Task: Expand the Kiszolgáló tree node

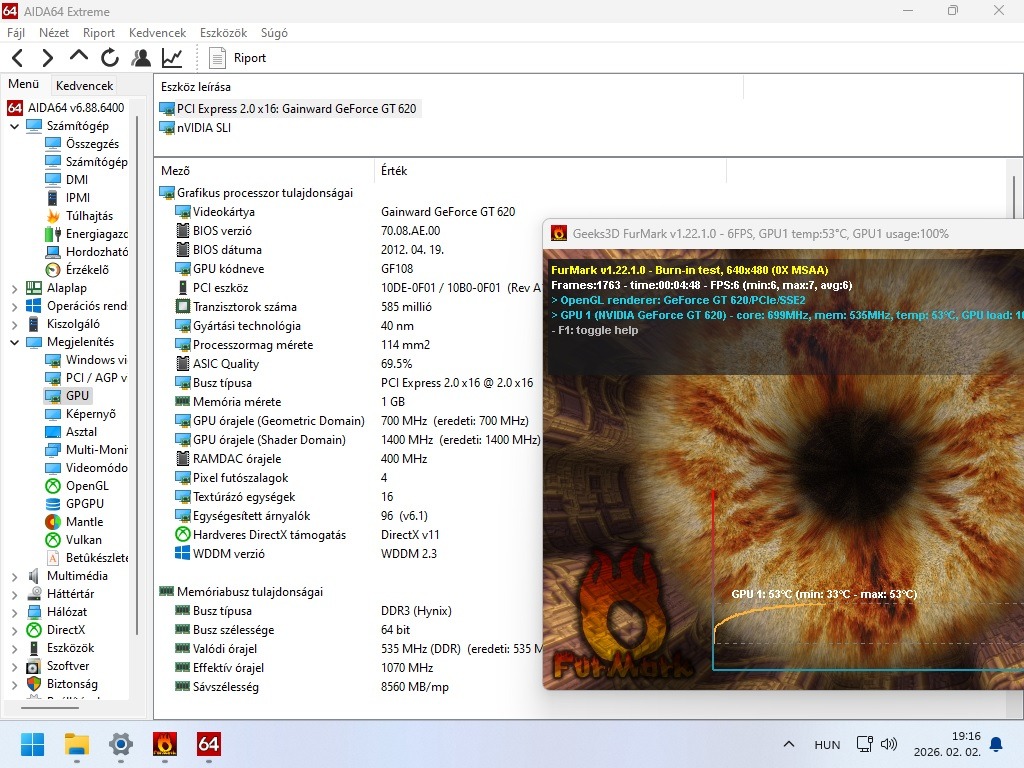Action: 14,324
